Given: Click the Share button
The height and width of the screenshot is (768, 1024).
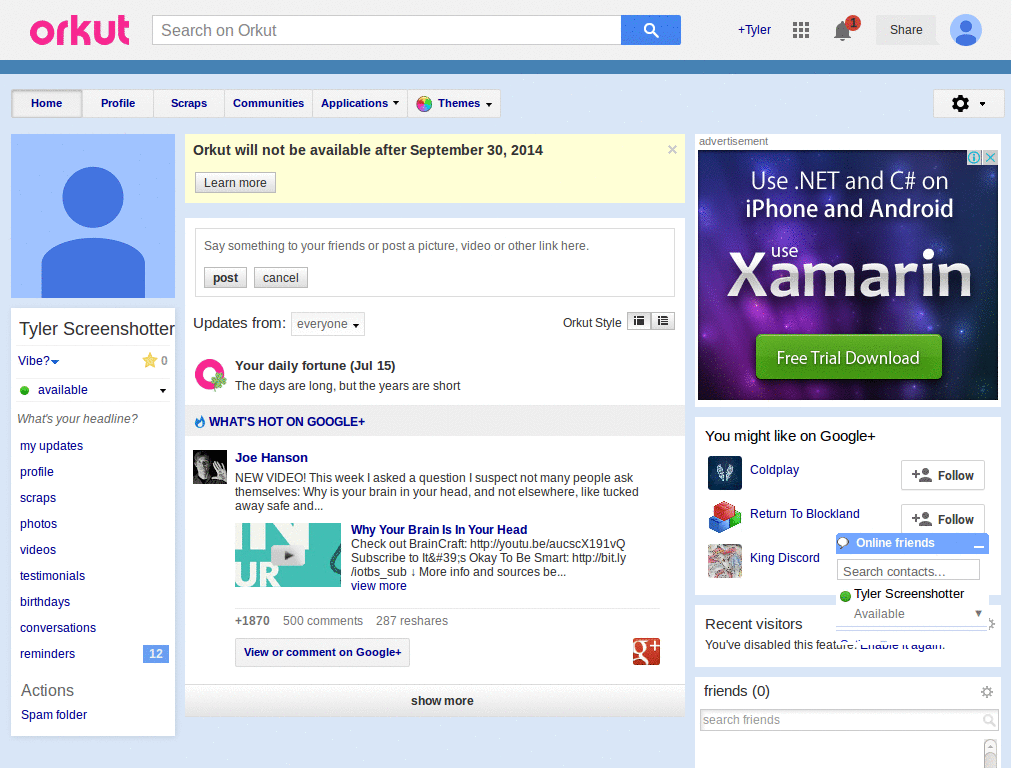Looking at the screenshot, I should (x=906, y=30).
